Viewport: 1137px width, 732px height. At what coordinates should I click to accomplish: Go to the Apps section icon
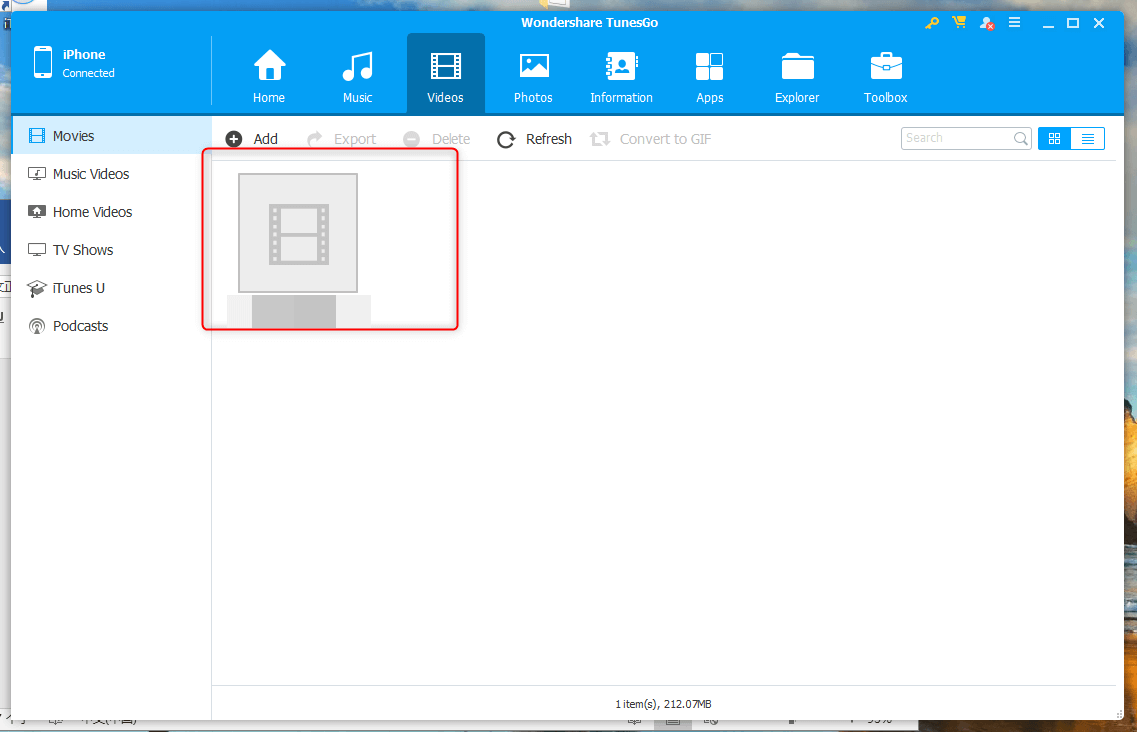point(709,76)
